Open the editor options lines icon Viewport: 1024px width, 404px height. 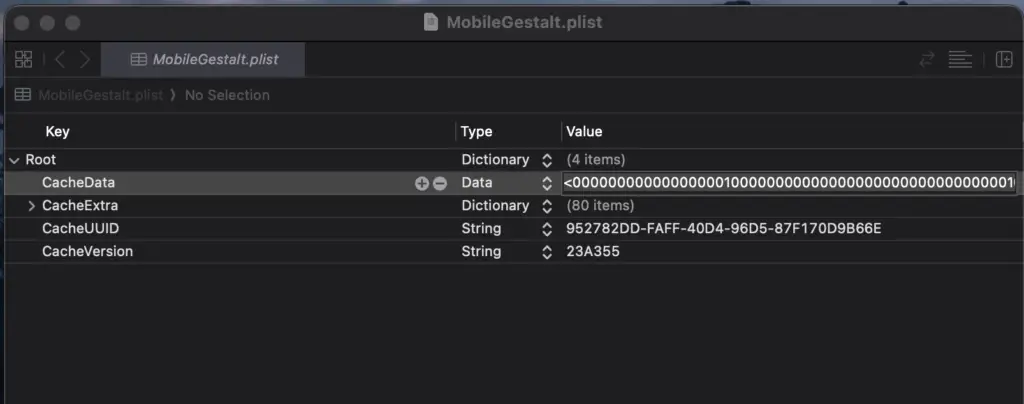coord(960,59)
